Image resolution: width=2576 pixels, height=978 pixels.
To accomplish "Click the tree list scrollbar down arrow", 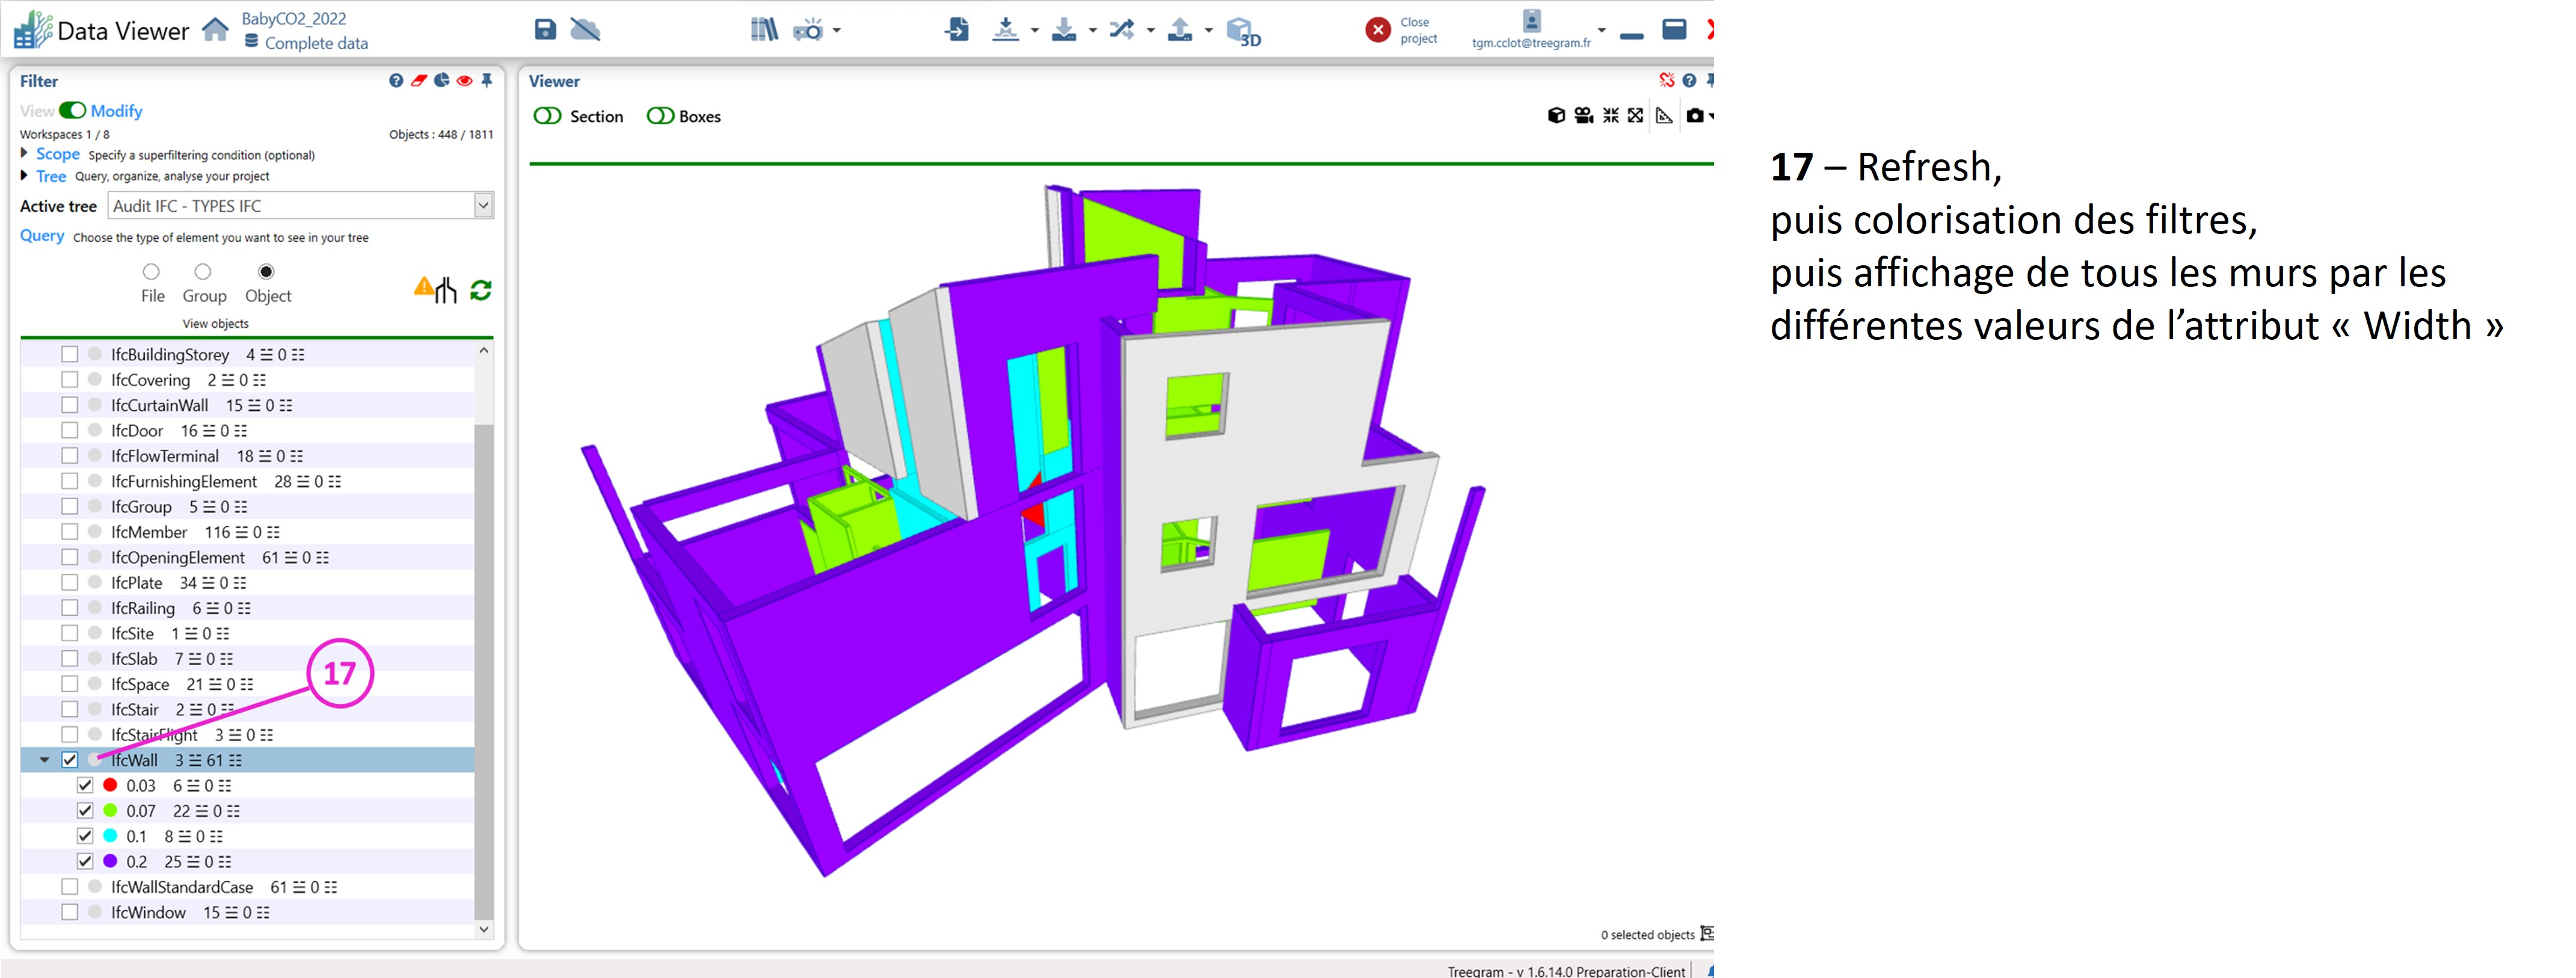I will (484, 929).
